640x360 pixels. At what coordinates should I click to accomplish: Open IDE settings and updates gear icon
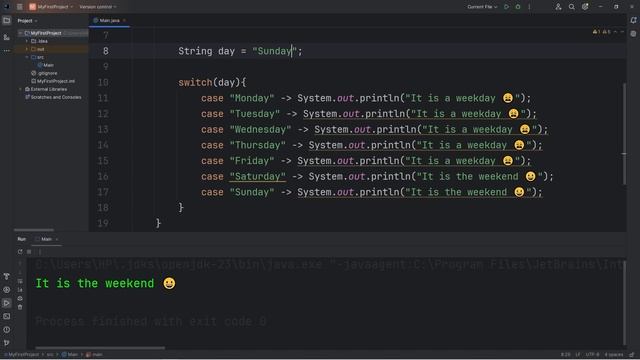[x=585, y=7]
